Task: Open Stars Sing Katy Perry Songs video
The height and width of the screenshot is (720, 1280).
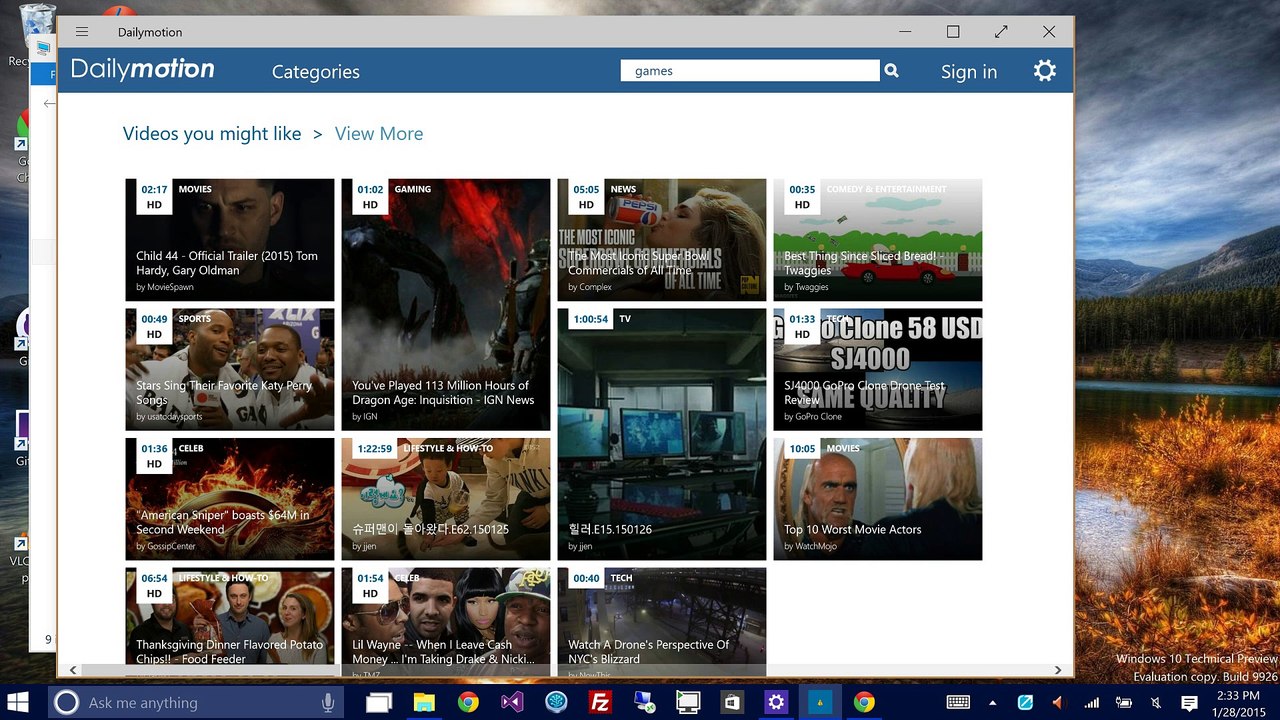Action: [x=230, y=370]
